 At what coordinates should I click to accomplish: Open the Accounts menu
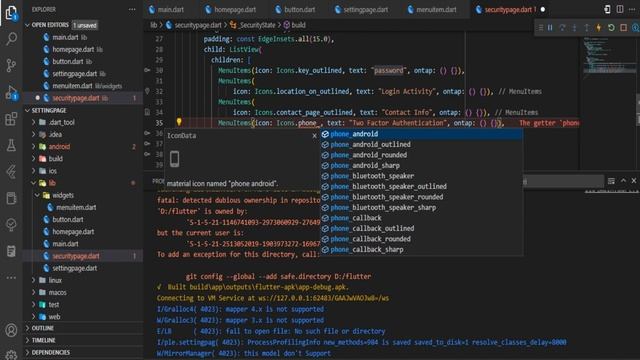click(11, 330)
